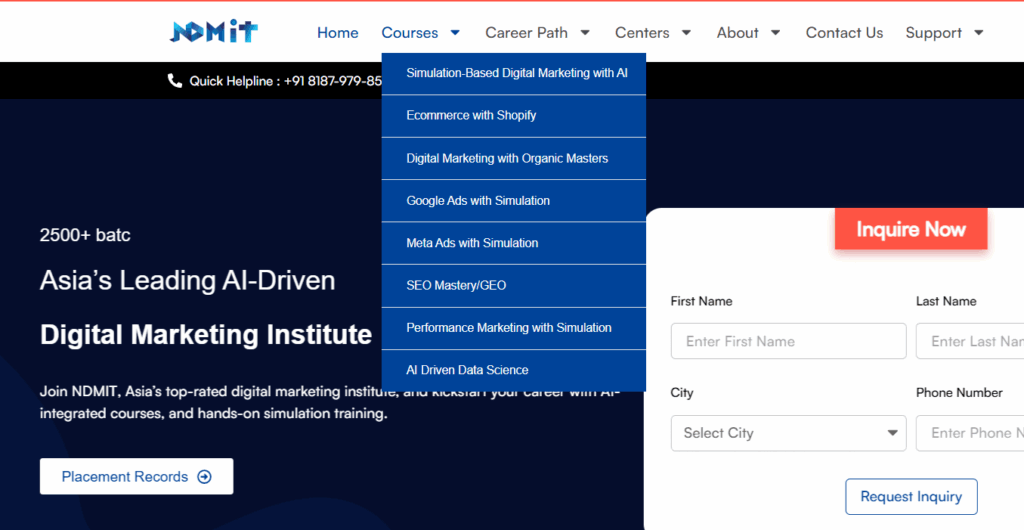Select Simulation-Based Digital Marketing with AI

[x=514, y=73]
